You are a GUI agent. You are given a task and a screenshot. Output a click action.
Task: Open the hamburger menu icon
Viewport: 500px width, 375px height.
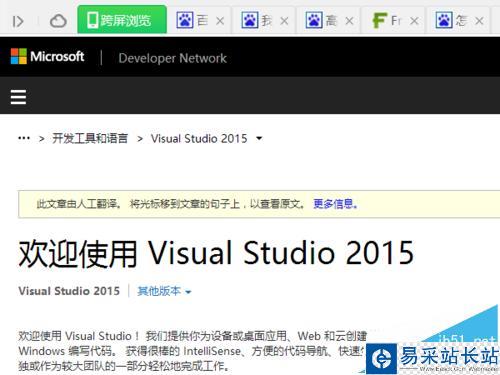(18, 97)
